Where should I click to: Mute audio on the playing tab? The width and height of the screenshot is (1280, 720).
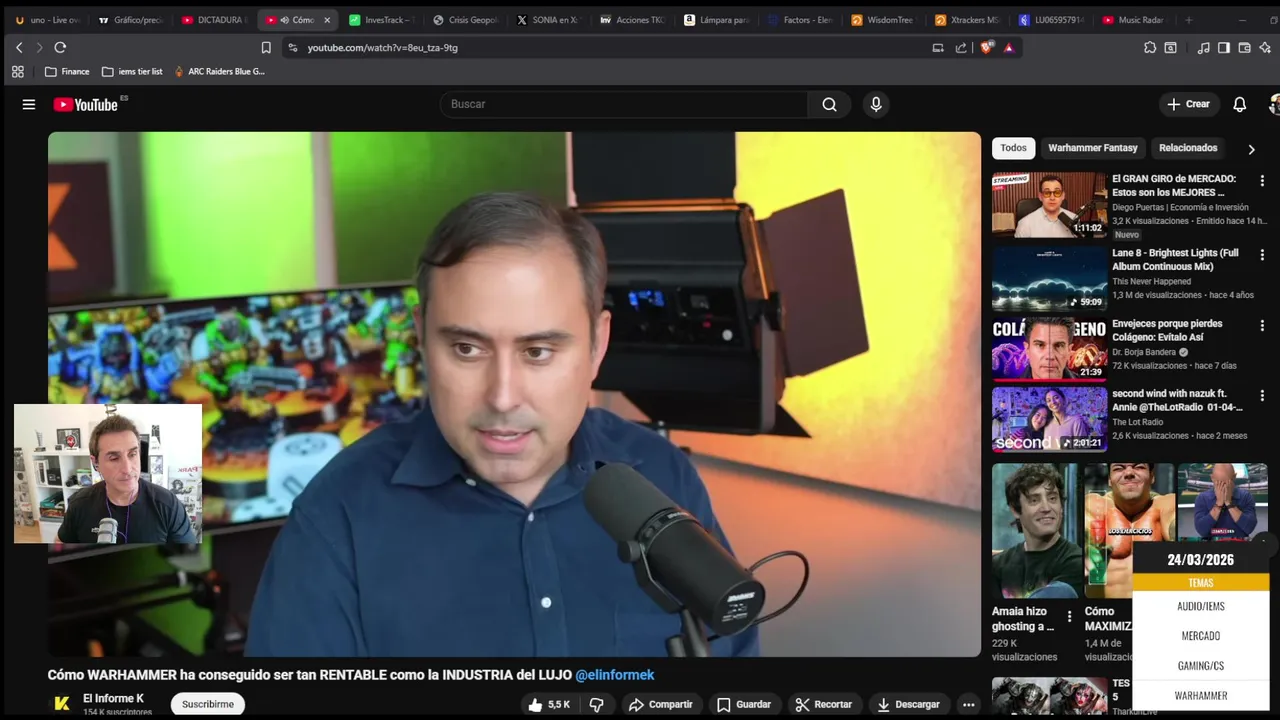[x=284, y=20]
